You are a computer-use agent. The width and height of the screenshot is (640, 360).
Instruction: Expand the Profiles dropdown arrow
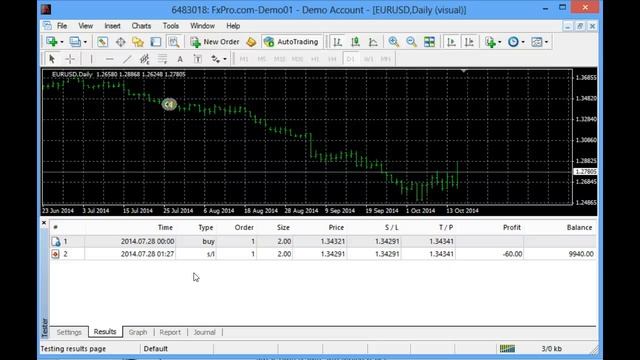pos(85,42)
